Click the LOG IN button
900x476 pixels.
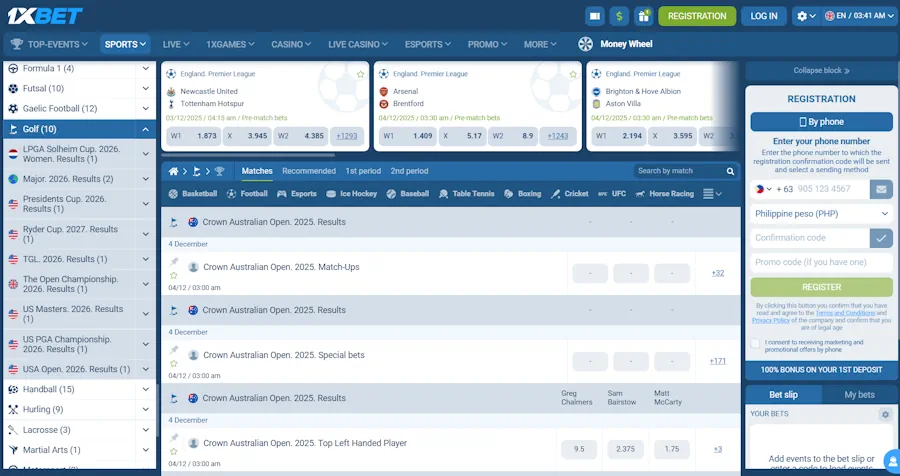763,16
